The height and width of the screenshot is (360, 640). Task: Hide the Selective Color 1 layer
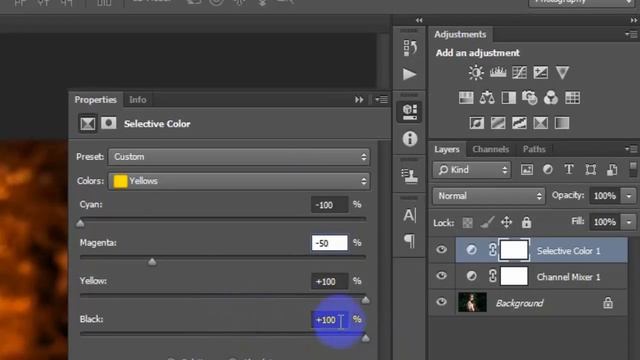(x=441, y=249)
